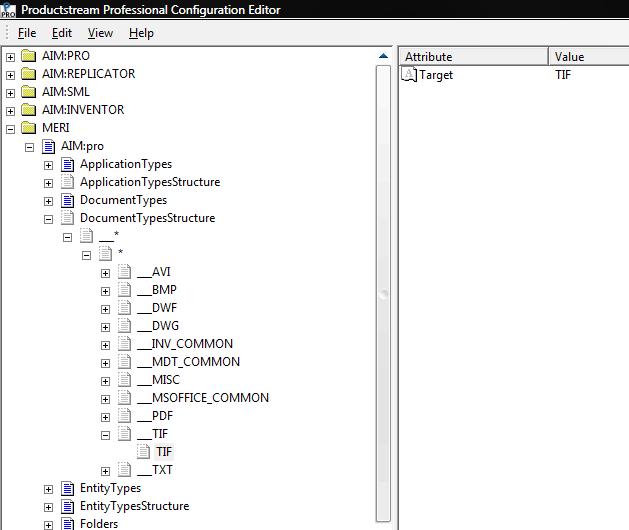
Task: Click the AIM:INVENTOR folder icon
Action: pos(28,110)
